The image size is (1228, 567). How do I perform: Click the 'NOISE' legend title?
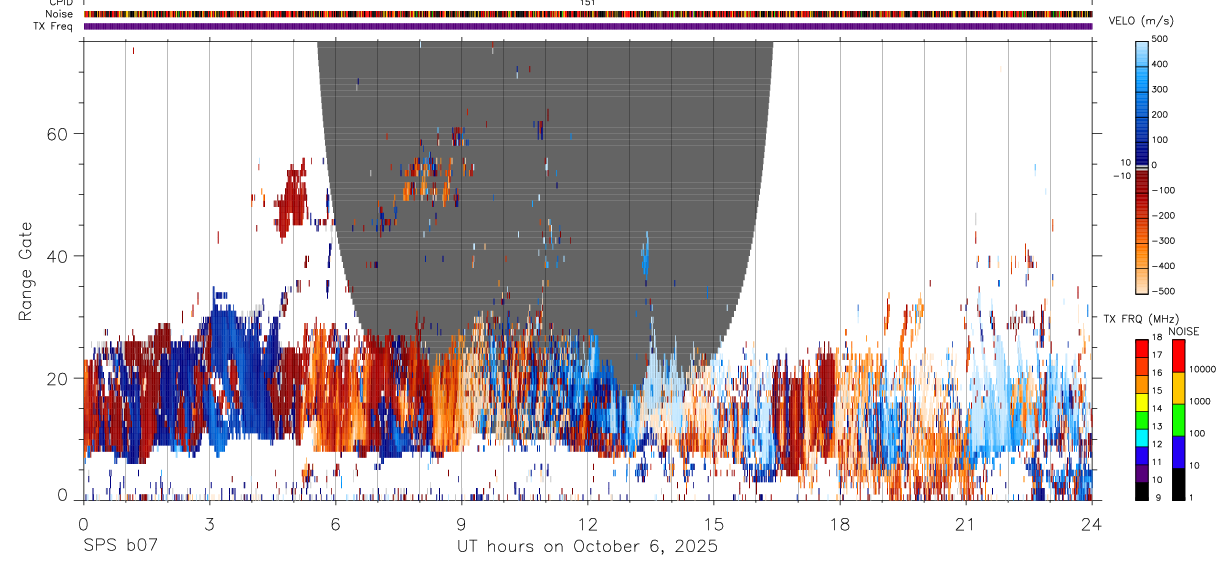point(1184,332)
